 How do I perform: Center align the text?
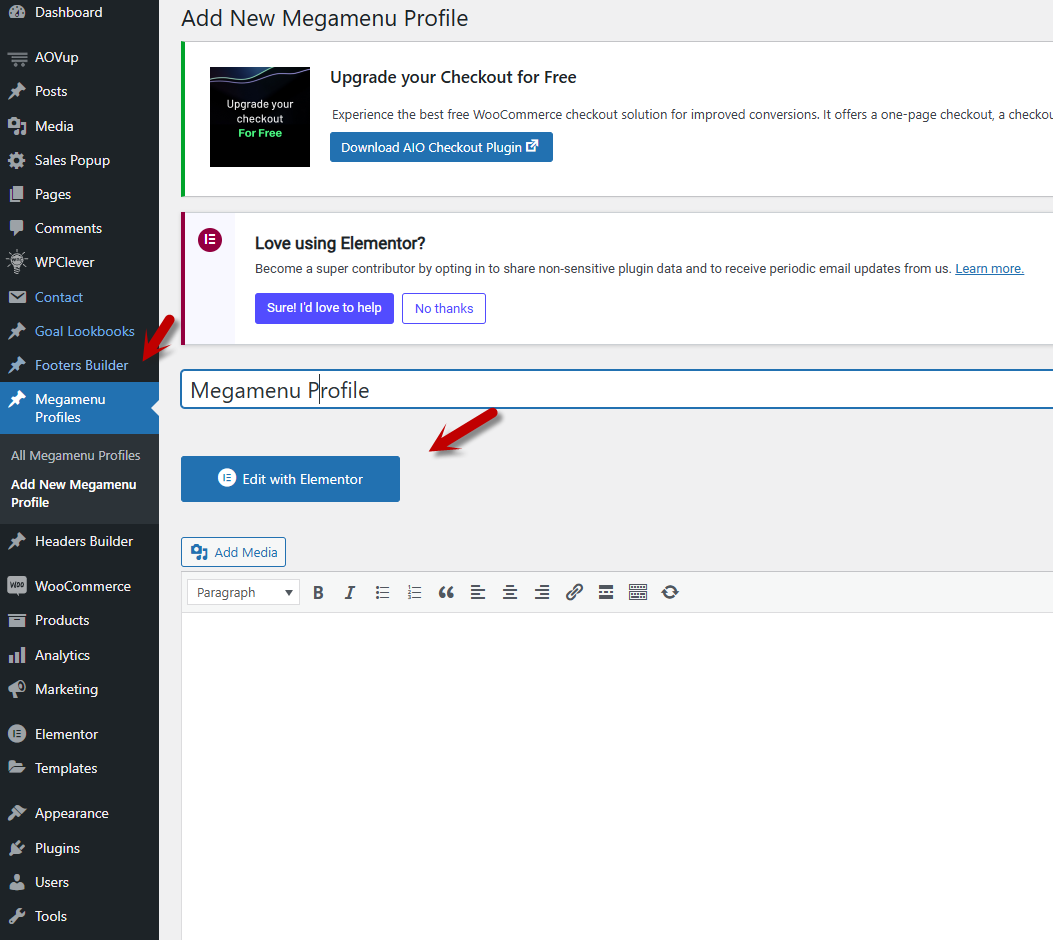(x=510, y=593)
